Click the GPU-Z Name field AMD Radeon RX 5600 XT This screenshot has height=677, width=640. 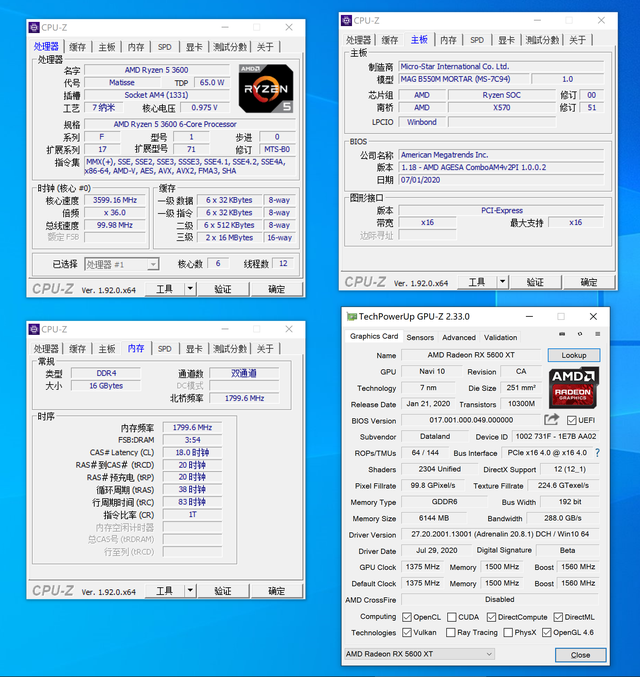[471, 355]
